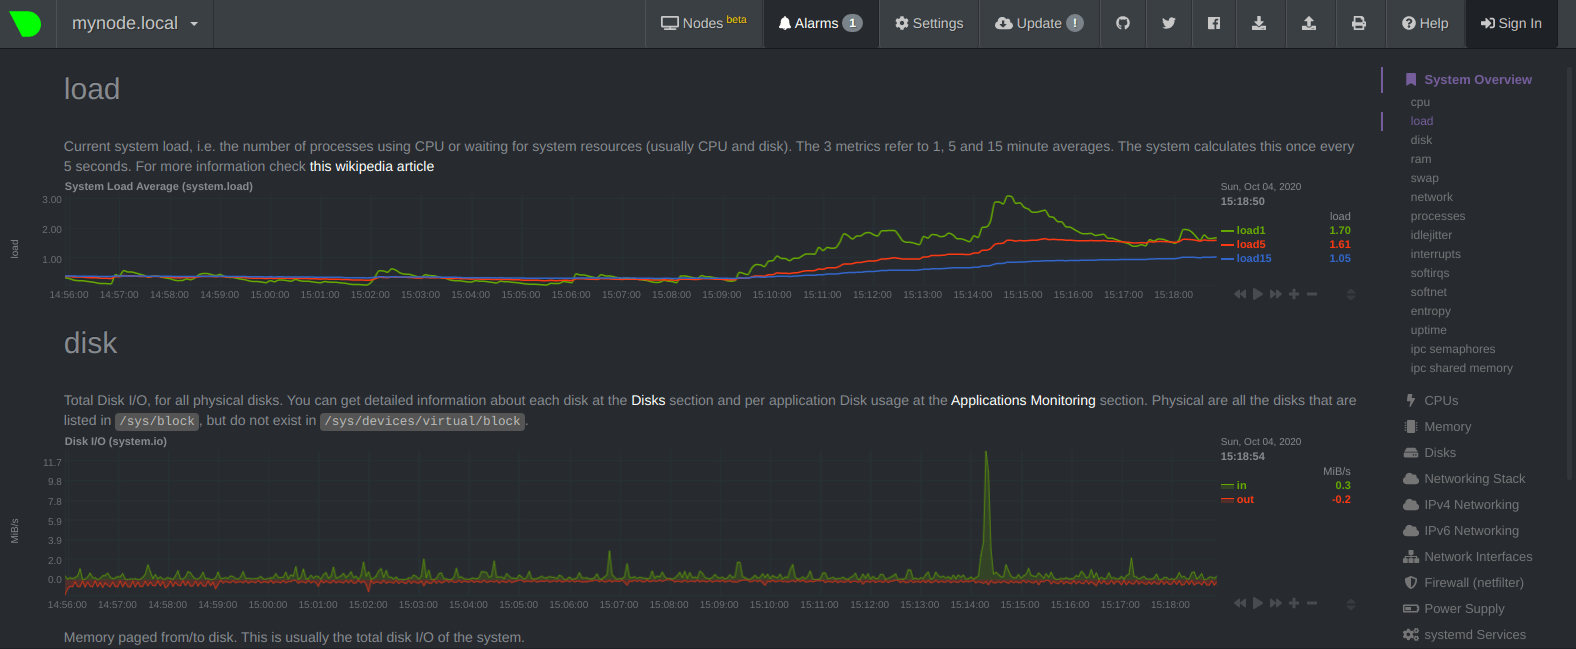The width and height of the screenshot is (1576, 649).
Task: Pan the Disk I/O chart right
Action: pos(1276,603)
